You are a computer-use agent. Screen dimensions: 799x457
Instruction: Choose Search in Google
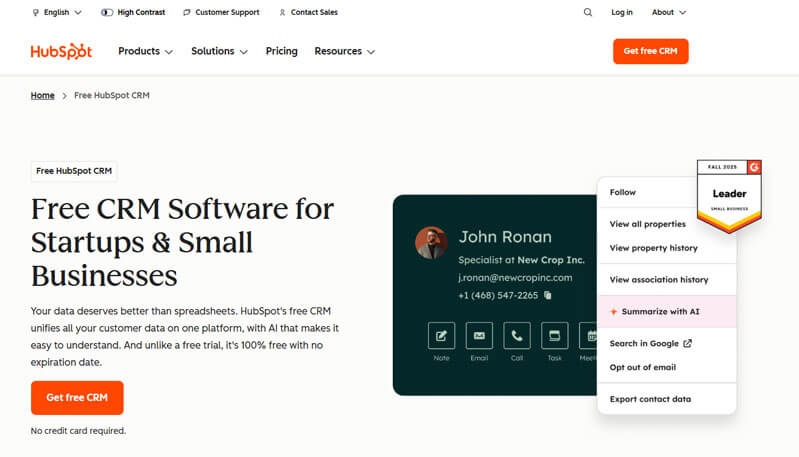650,343
